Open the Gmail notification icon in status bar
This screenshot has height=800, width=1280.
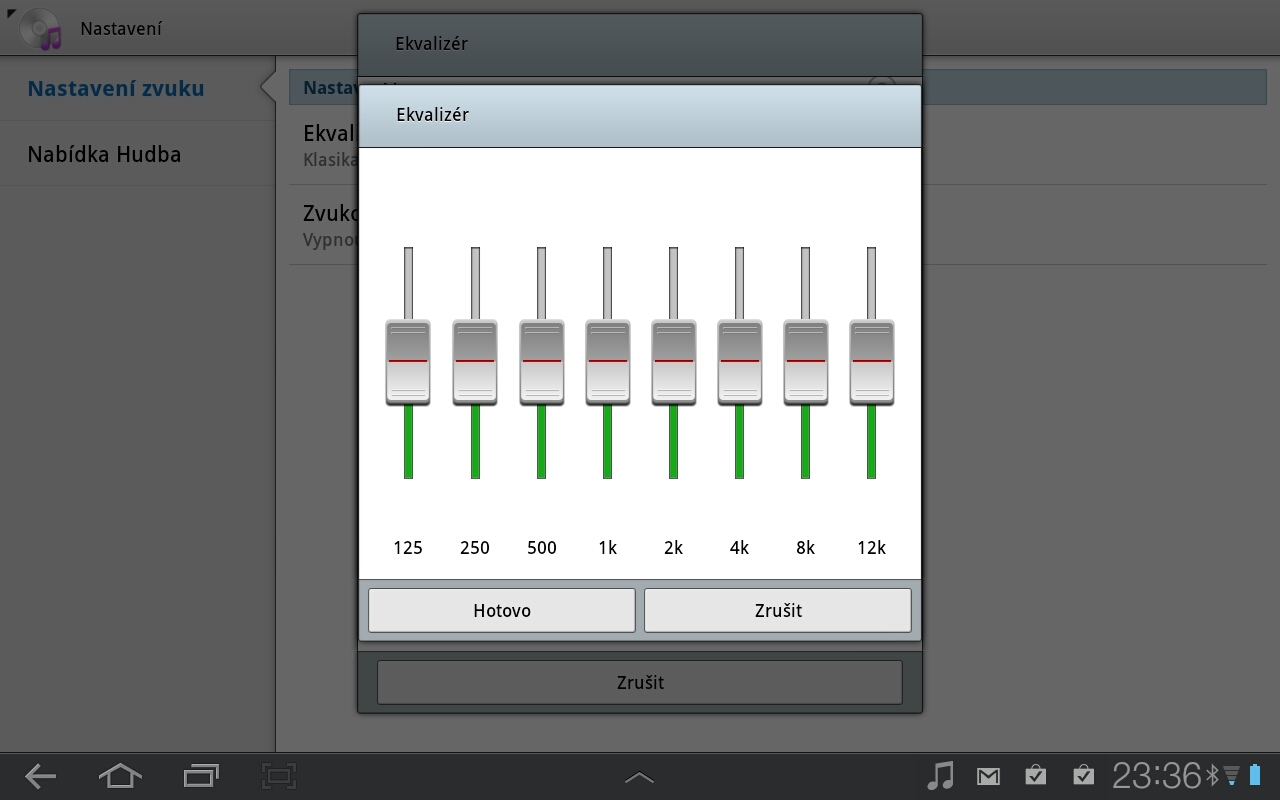pos(988,775)
